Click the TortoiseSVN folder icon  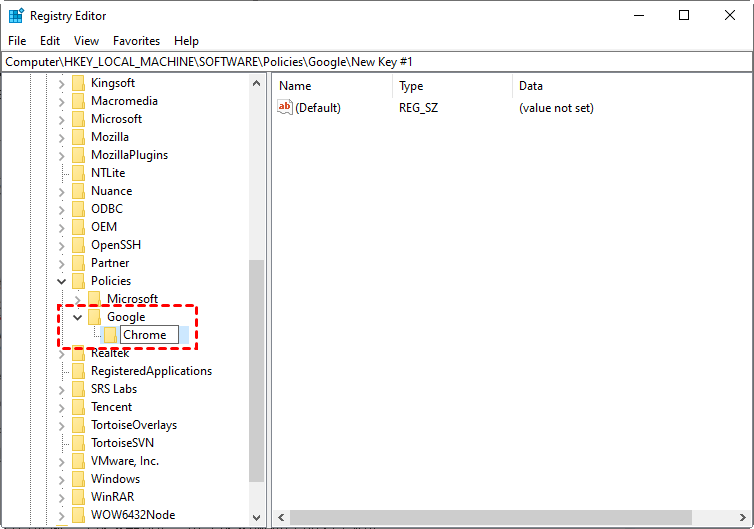point(78,443)
